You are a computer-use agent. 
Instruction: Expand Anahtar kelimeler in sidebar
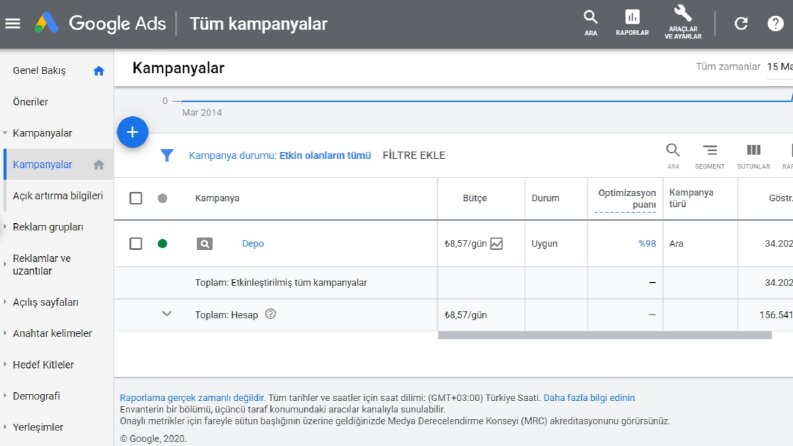tap(5, 333)
